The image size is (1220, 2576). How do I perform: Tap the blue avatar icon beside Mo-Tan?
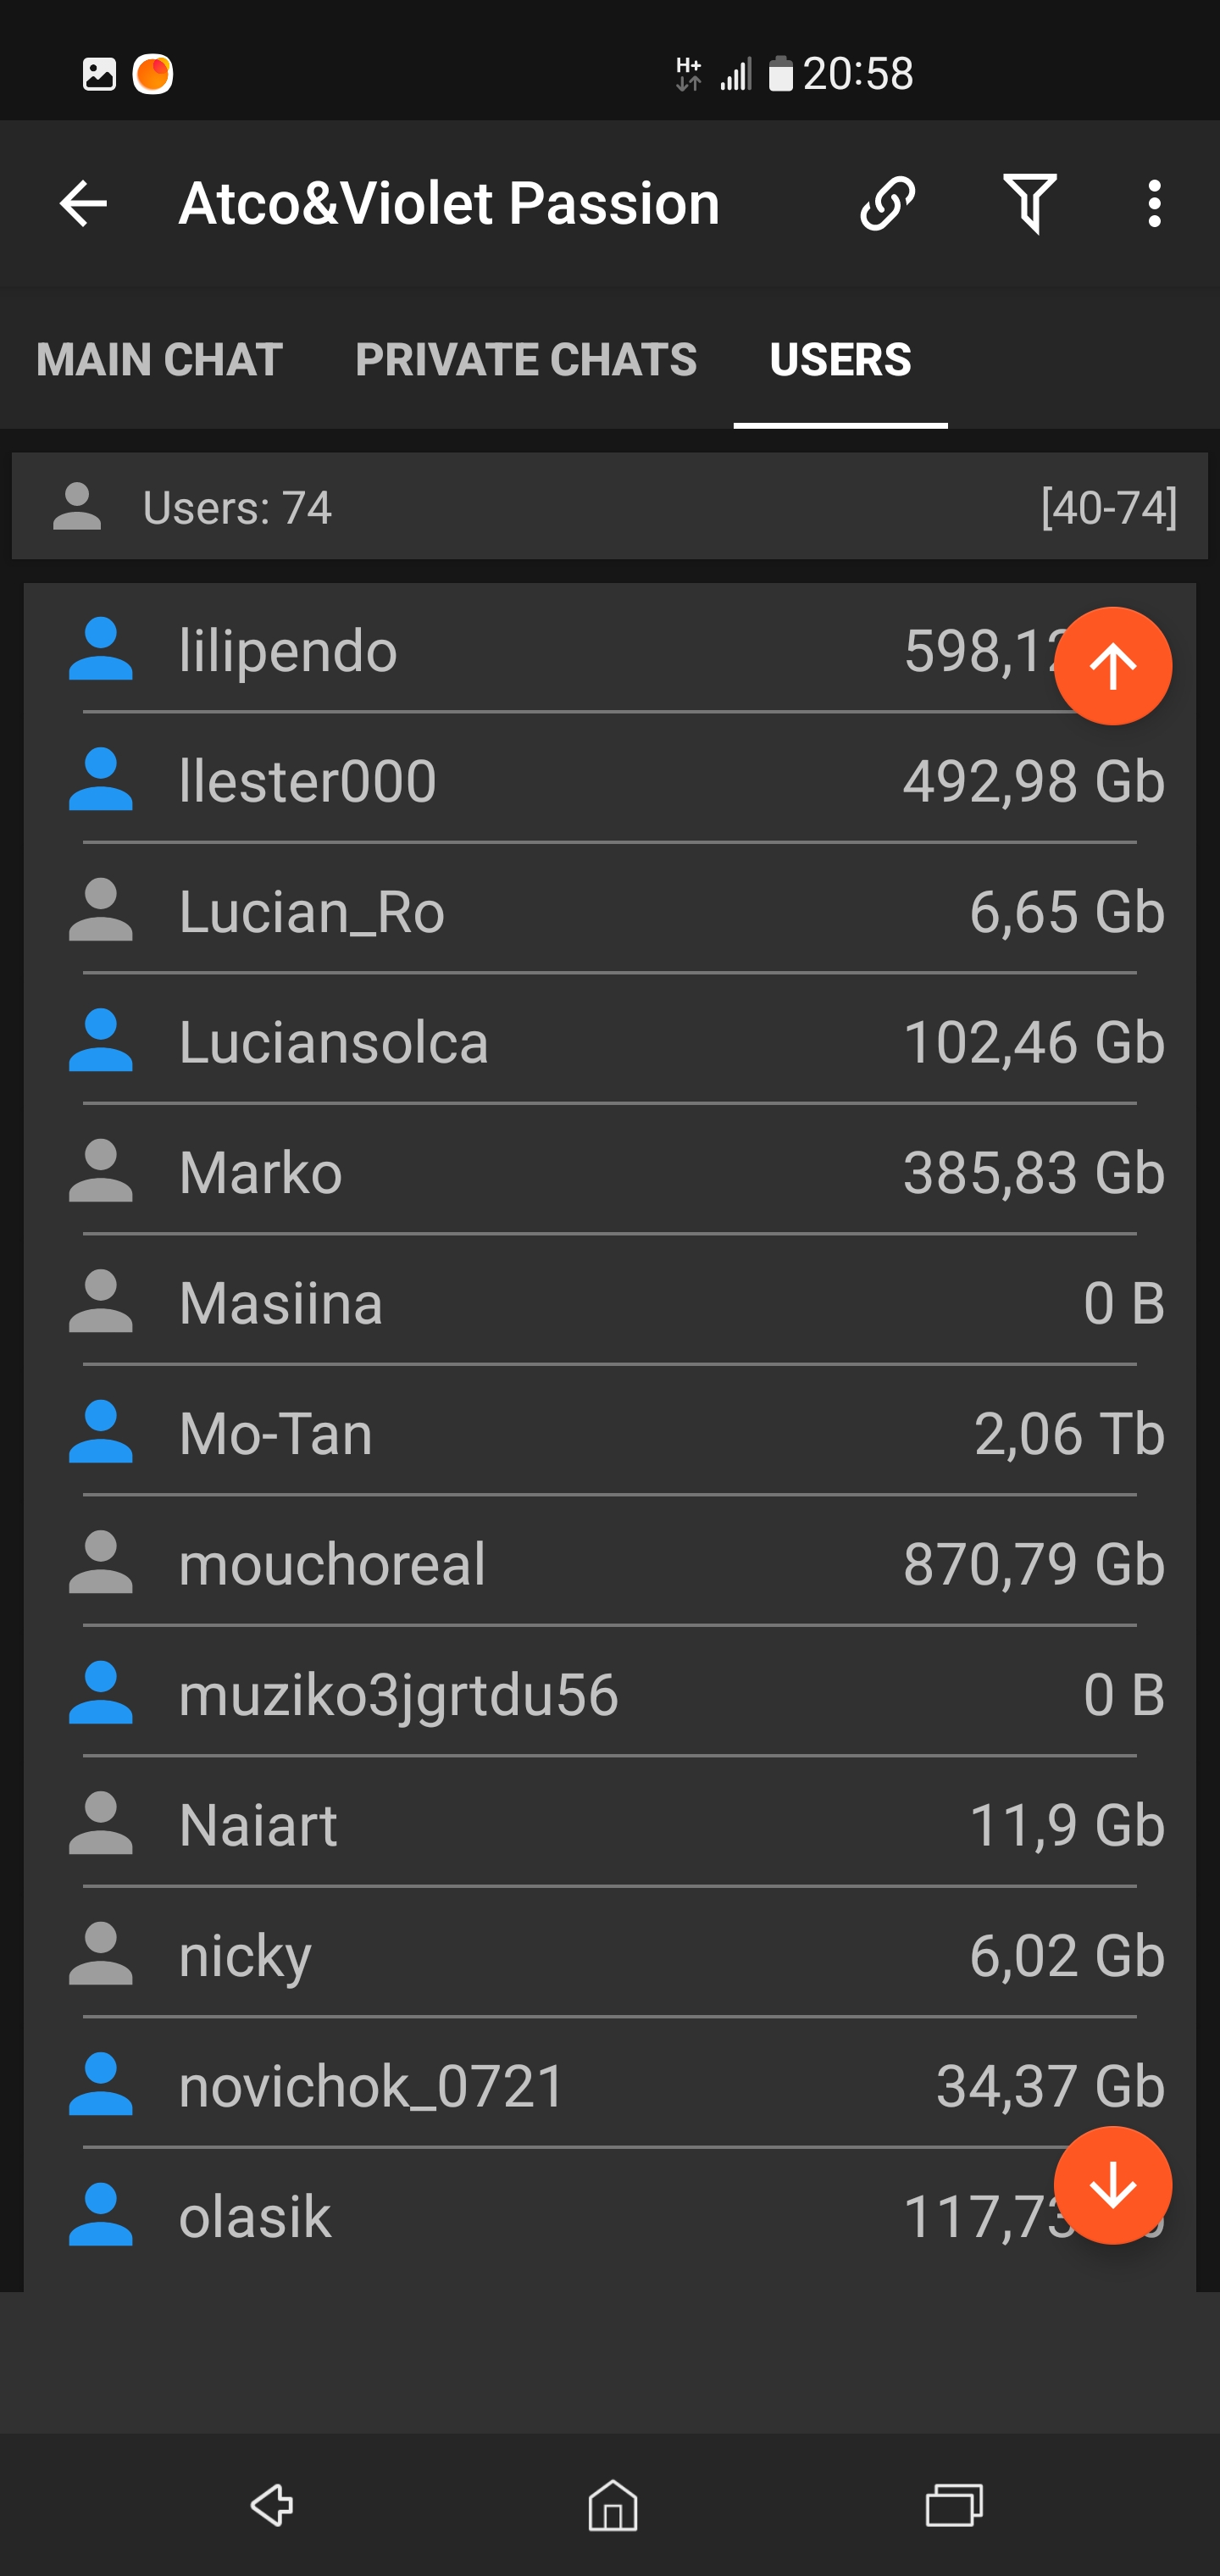point(100,1432)
